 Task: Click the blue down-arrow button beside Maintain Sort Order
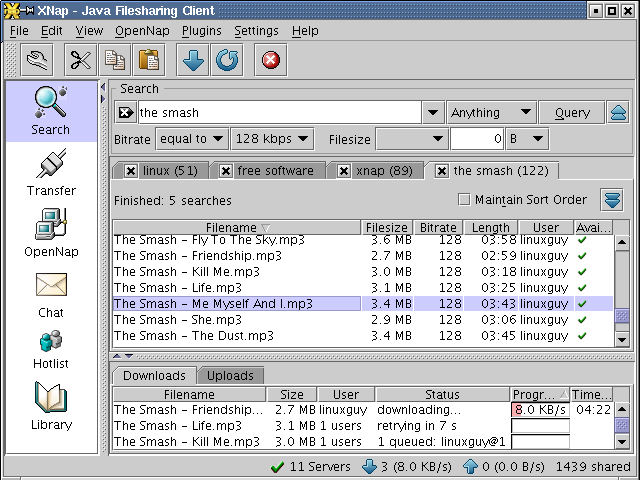tap(612, 200)
